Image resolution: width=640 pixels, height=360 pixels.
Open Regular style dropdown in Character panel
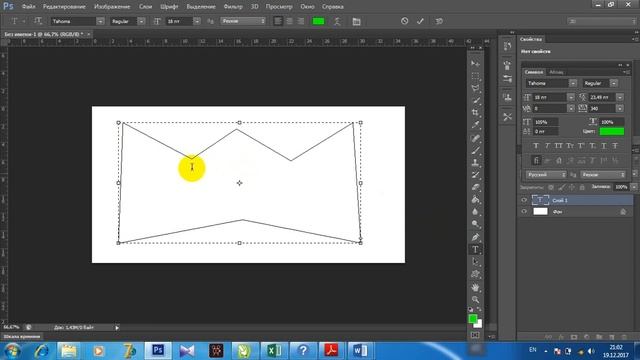(614, 83)
